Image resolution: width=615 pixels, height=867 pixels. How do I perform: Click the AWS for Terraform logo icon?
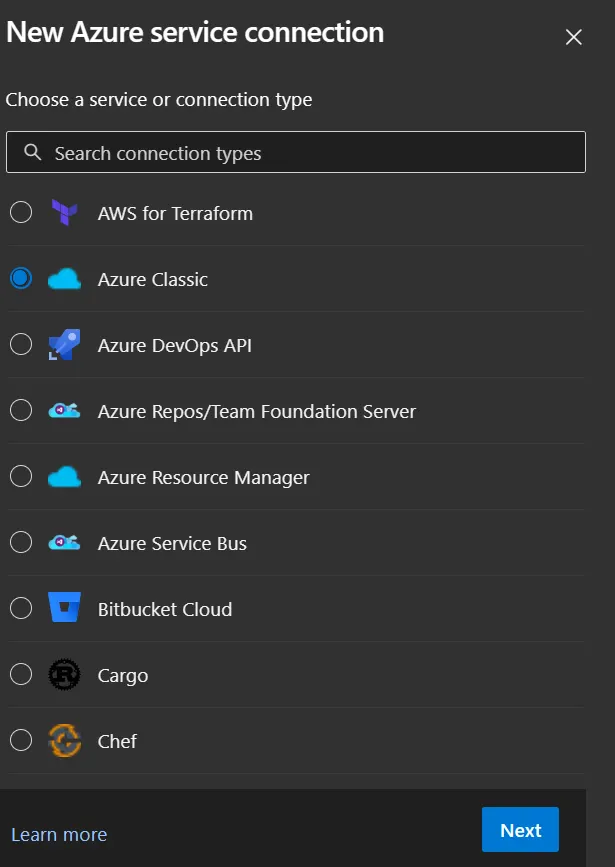(64, 213)
